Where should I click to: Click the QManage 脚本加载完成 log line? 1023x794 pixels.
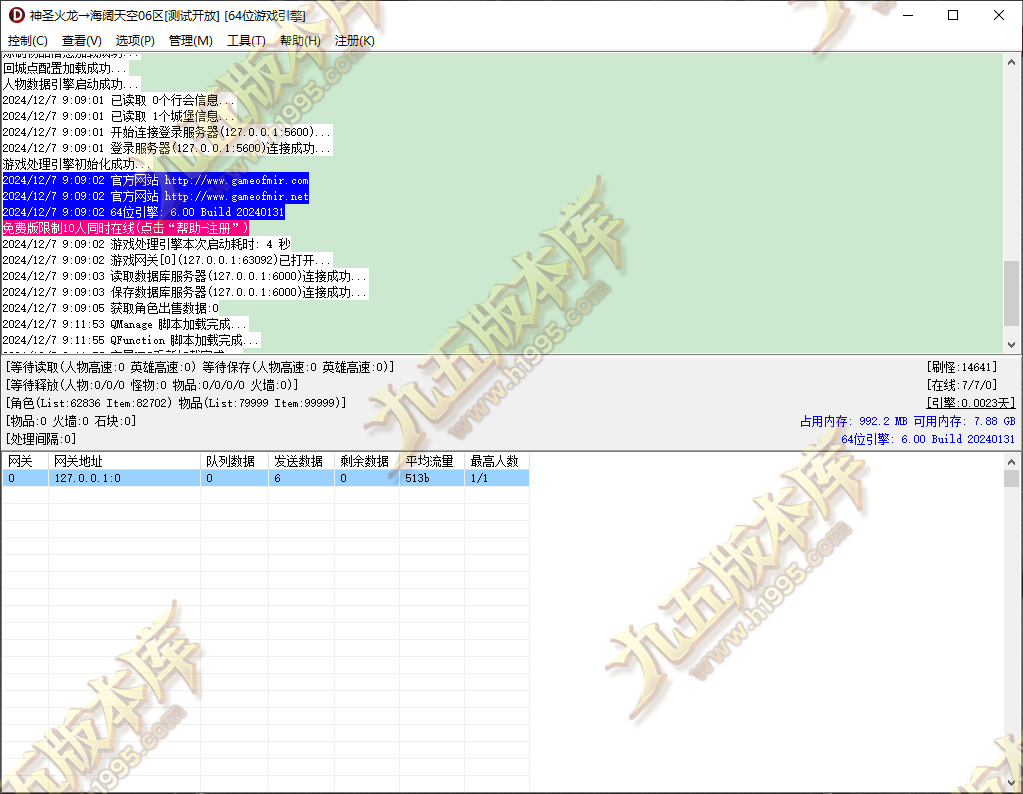coord(125,324)
